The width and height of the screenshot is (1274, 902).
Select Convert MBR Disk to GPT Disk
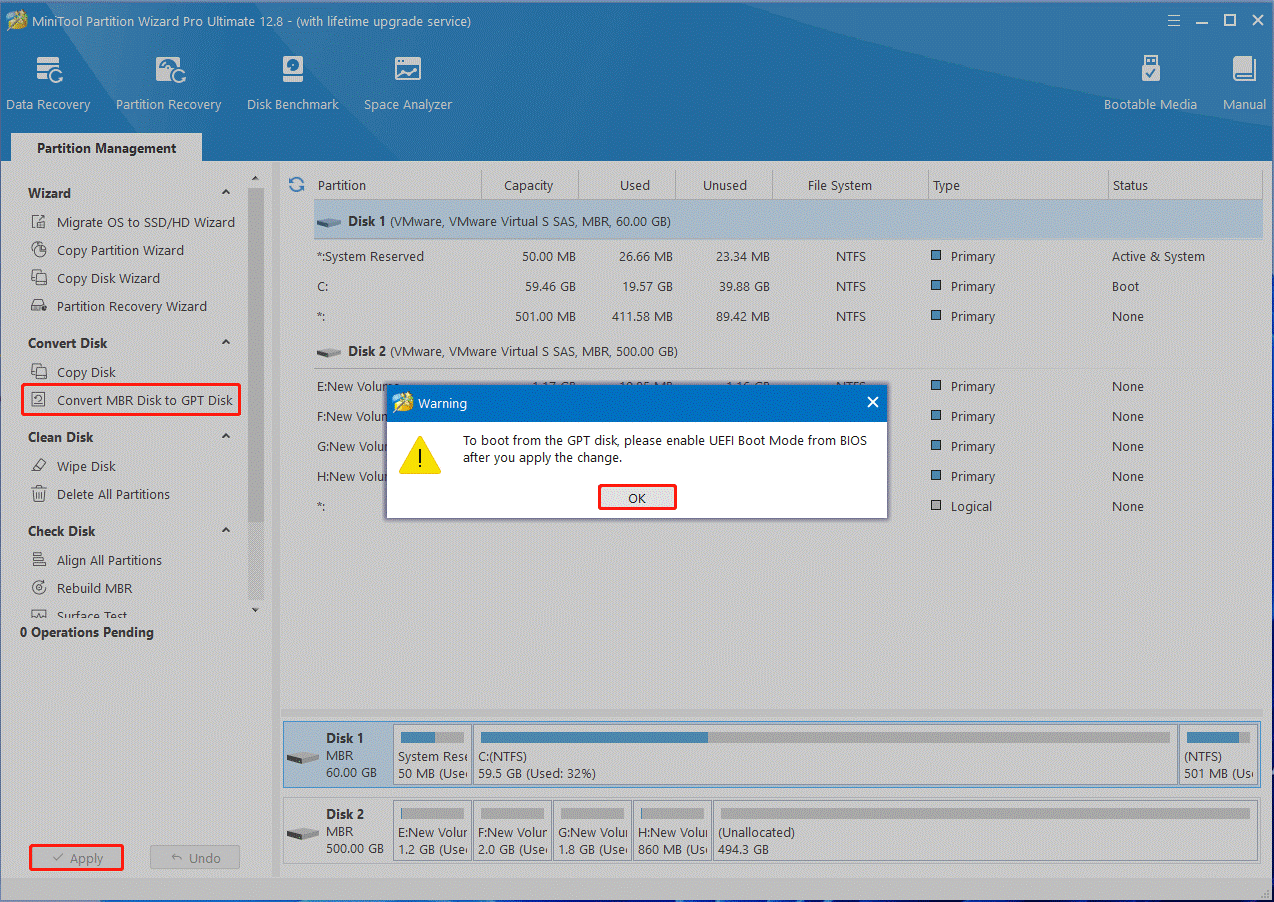(x=144, y=400)
